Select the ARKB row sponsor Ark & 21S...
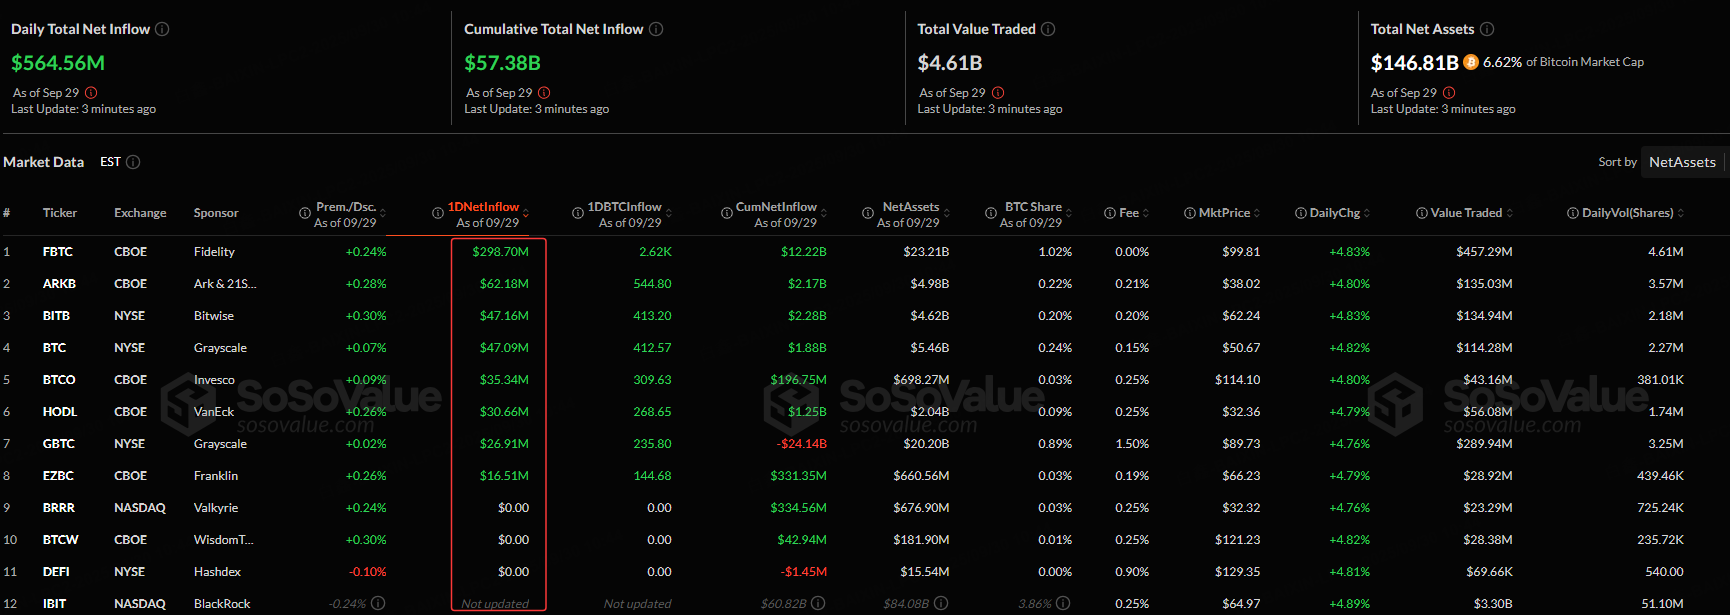This screenshot has height=615, width=1730. [x=224, y=284]
